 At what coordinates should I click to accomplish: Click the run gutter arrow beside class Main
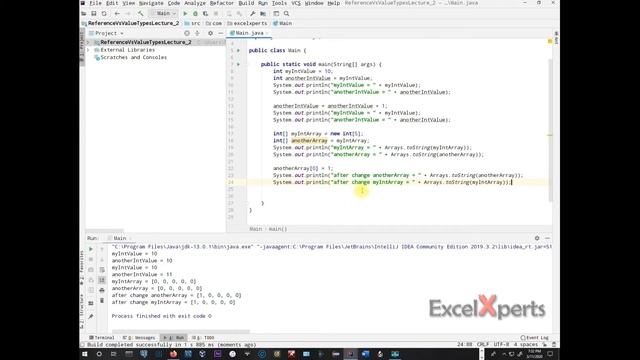pyautogui.click(x=238, y=51)
